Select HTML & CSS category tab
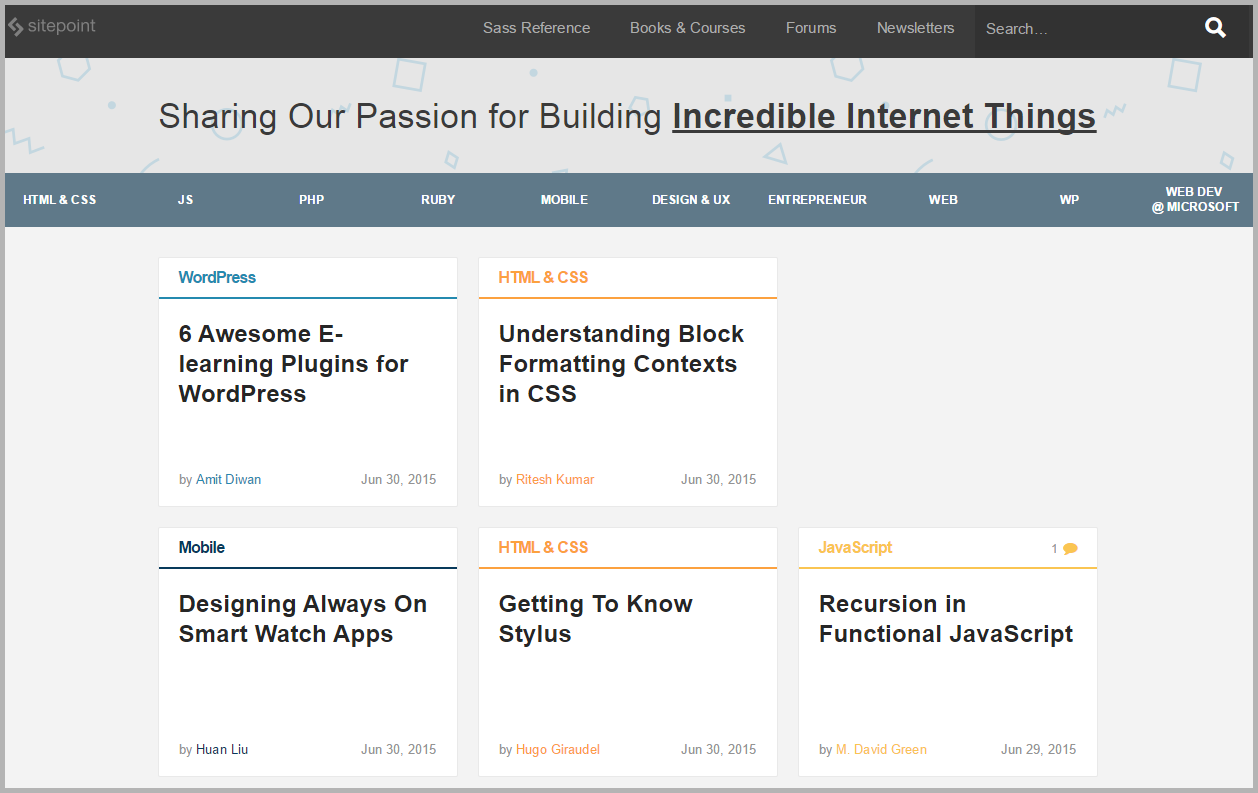Image resolution: width=1258 pixels, height=793 pixels. point(60,200)
